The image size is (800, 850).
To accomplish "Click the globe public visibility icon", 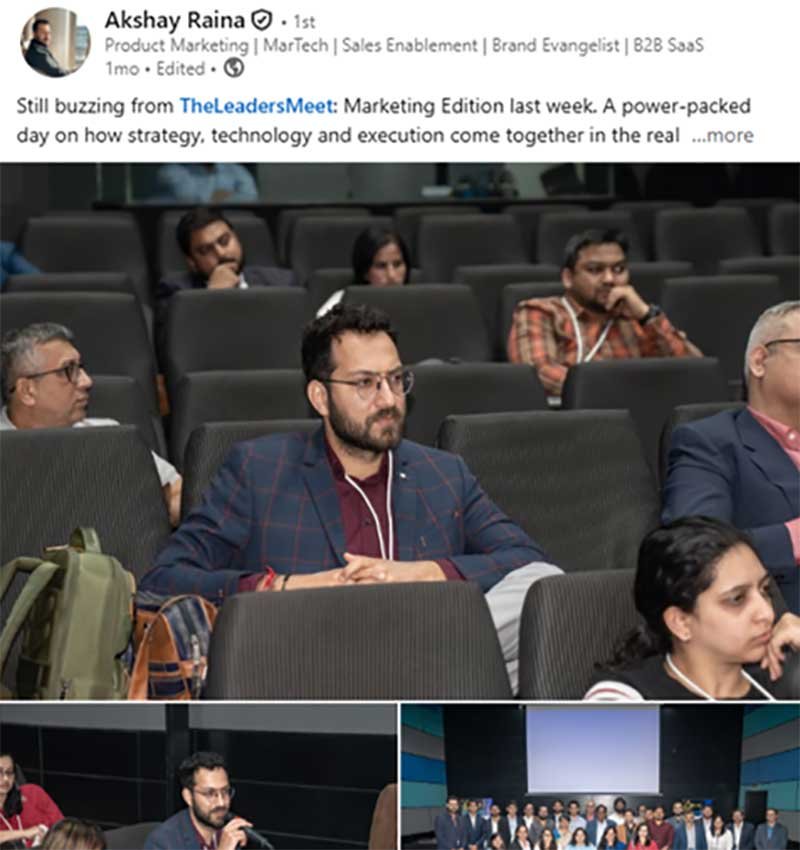I will pos(234,68).
